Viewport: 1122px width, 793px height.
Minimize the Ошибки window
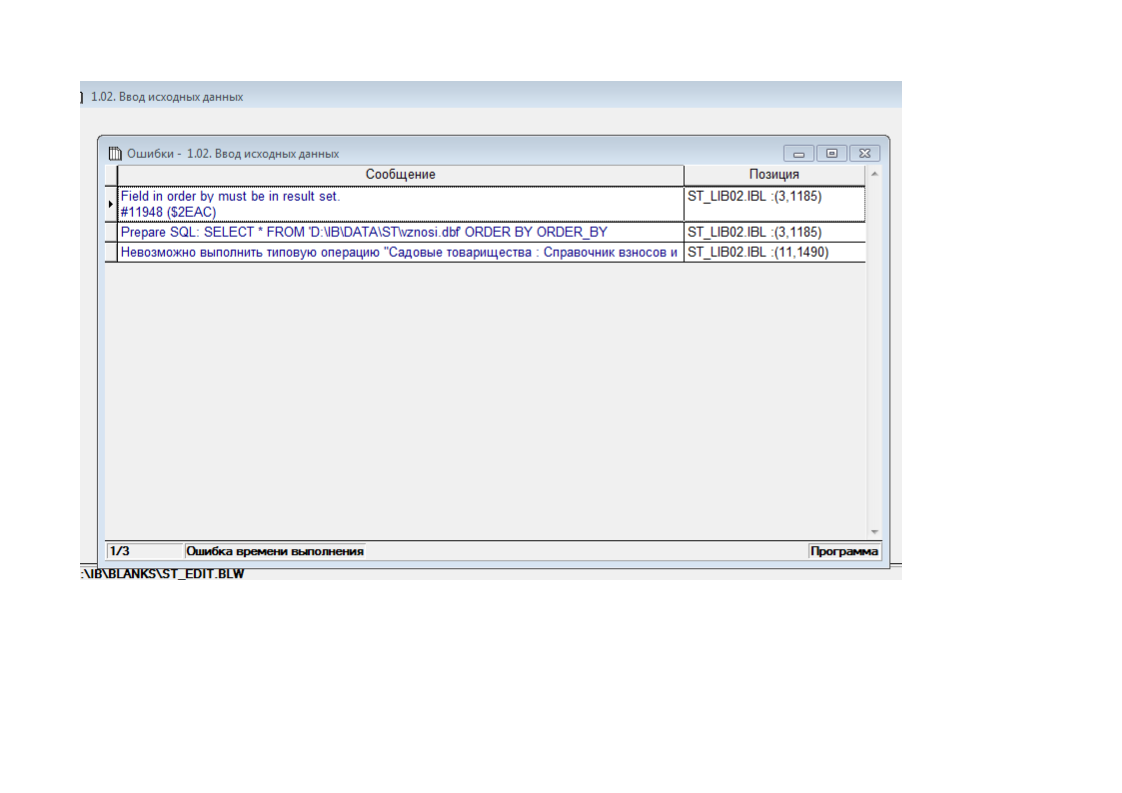799,153
